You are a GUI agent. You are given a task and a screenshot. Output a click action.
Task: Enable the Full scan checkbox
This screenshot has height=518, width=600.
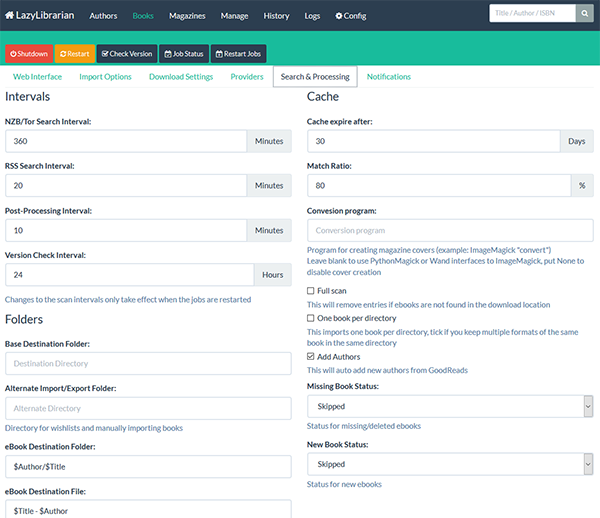310,291
